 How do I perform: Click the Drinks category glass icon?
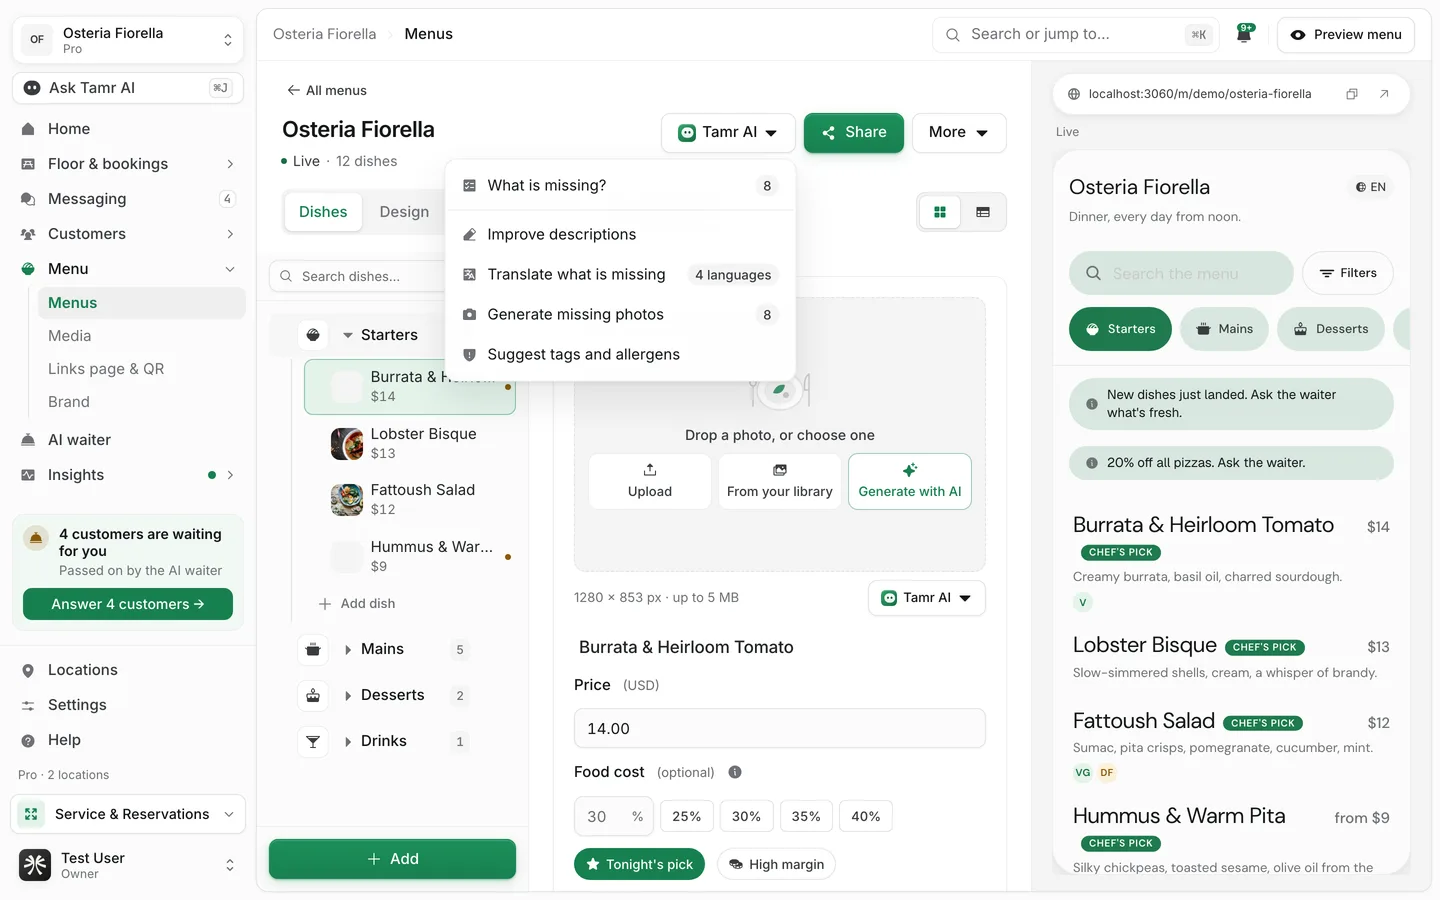click(313, 741)
